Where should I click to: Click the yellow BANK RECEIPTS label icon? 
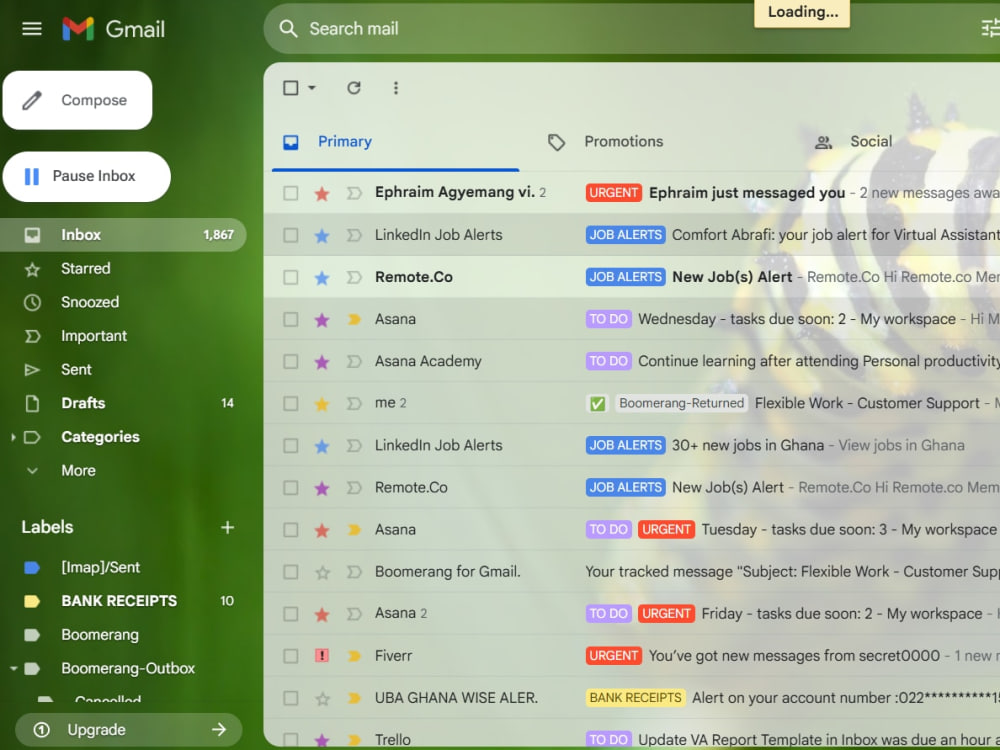point(32,601)
